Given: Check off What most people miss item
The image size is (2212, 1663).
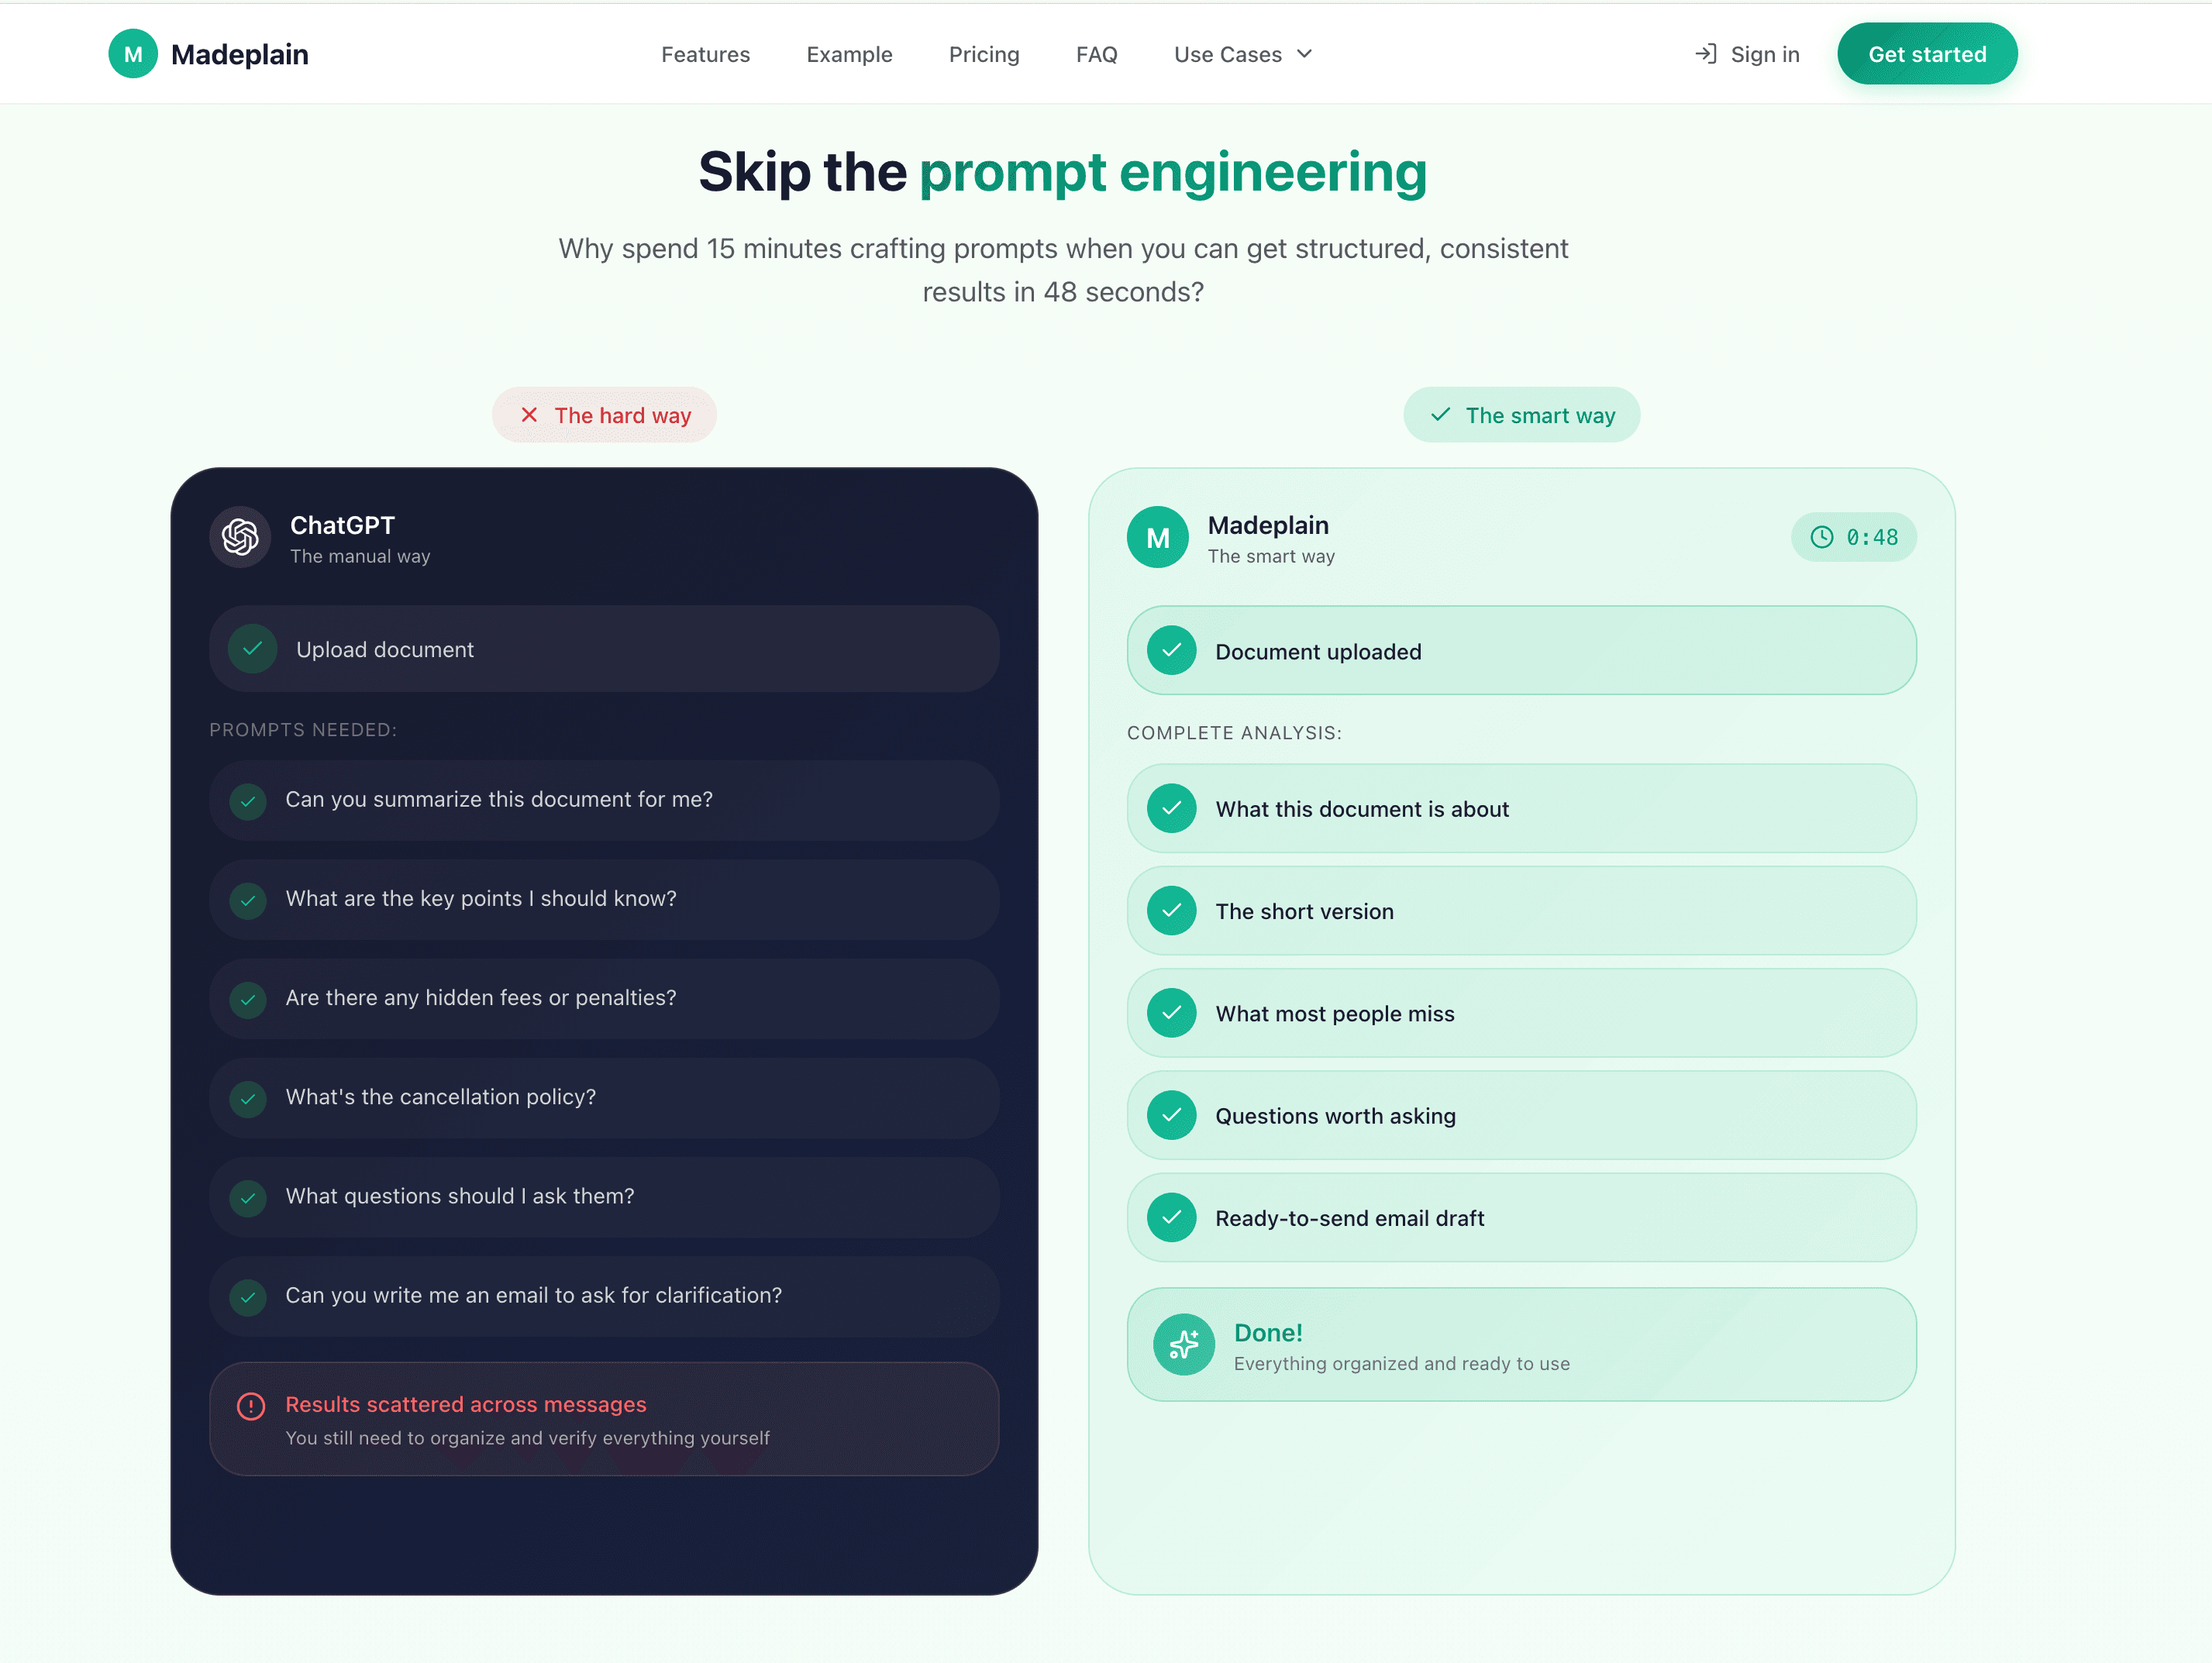Looking at the screenshot, I should (1171, 1013).
